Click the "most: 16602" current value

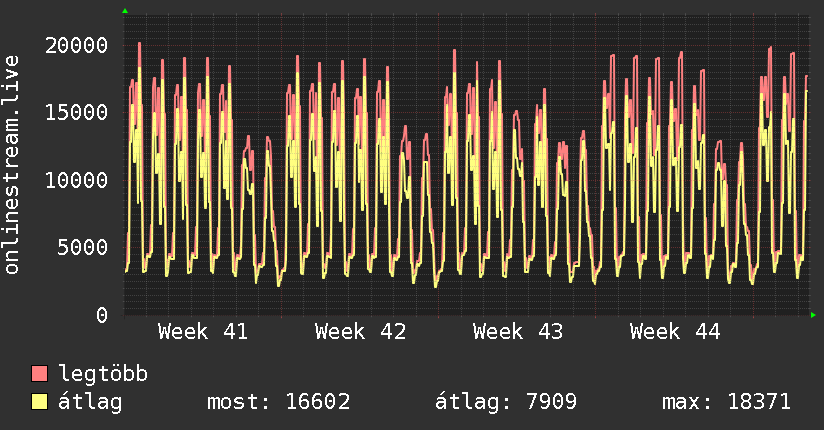tap(278, 402)
